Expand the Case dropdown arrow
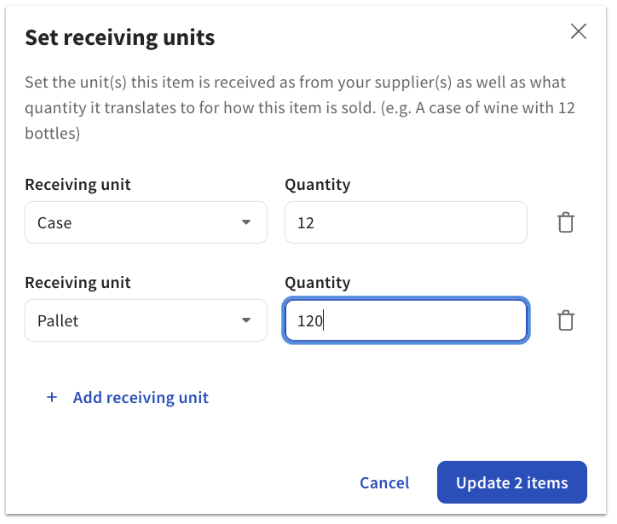This screenshot has width=617, height=524. point(246,223)
